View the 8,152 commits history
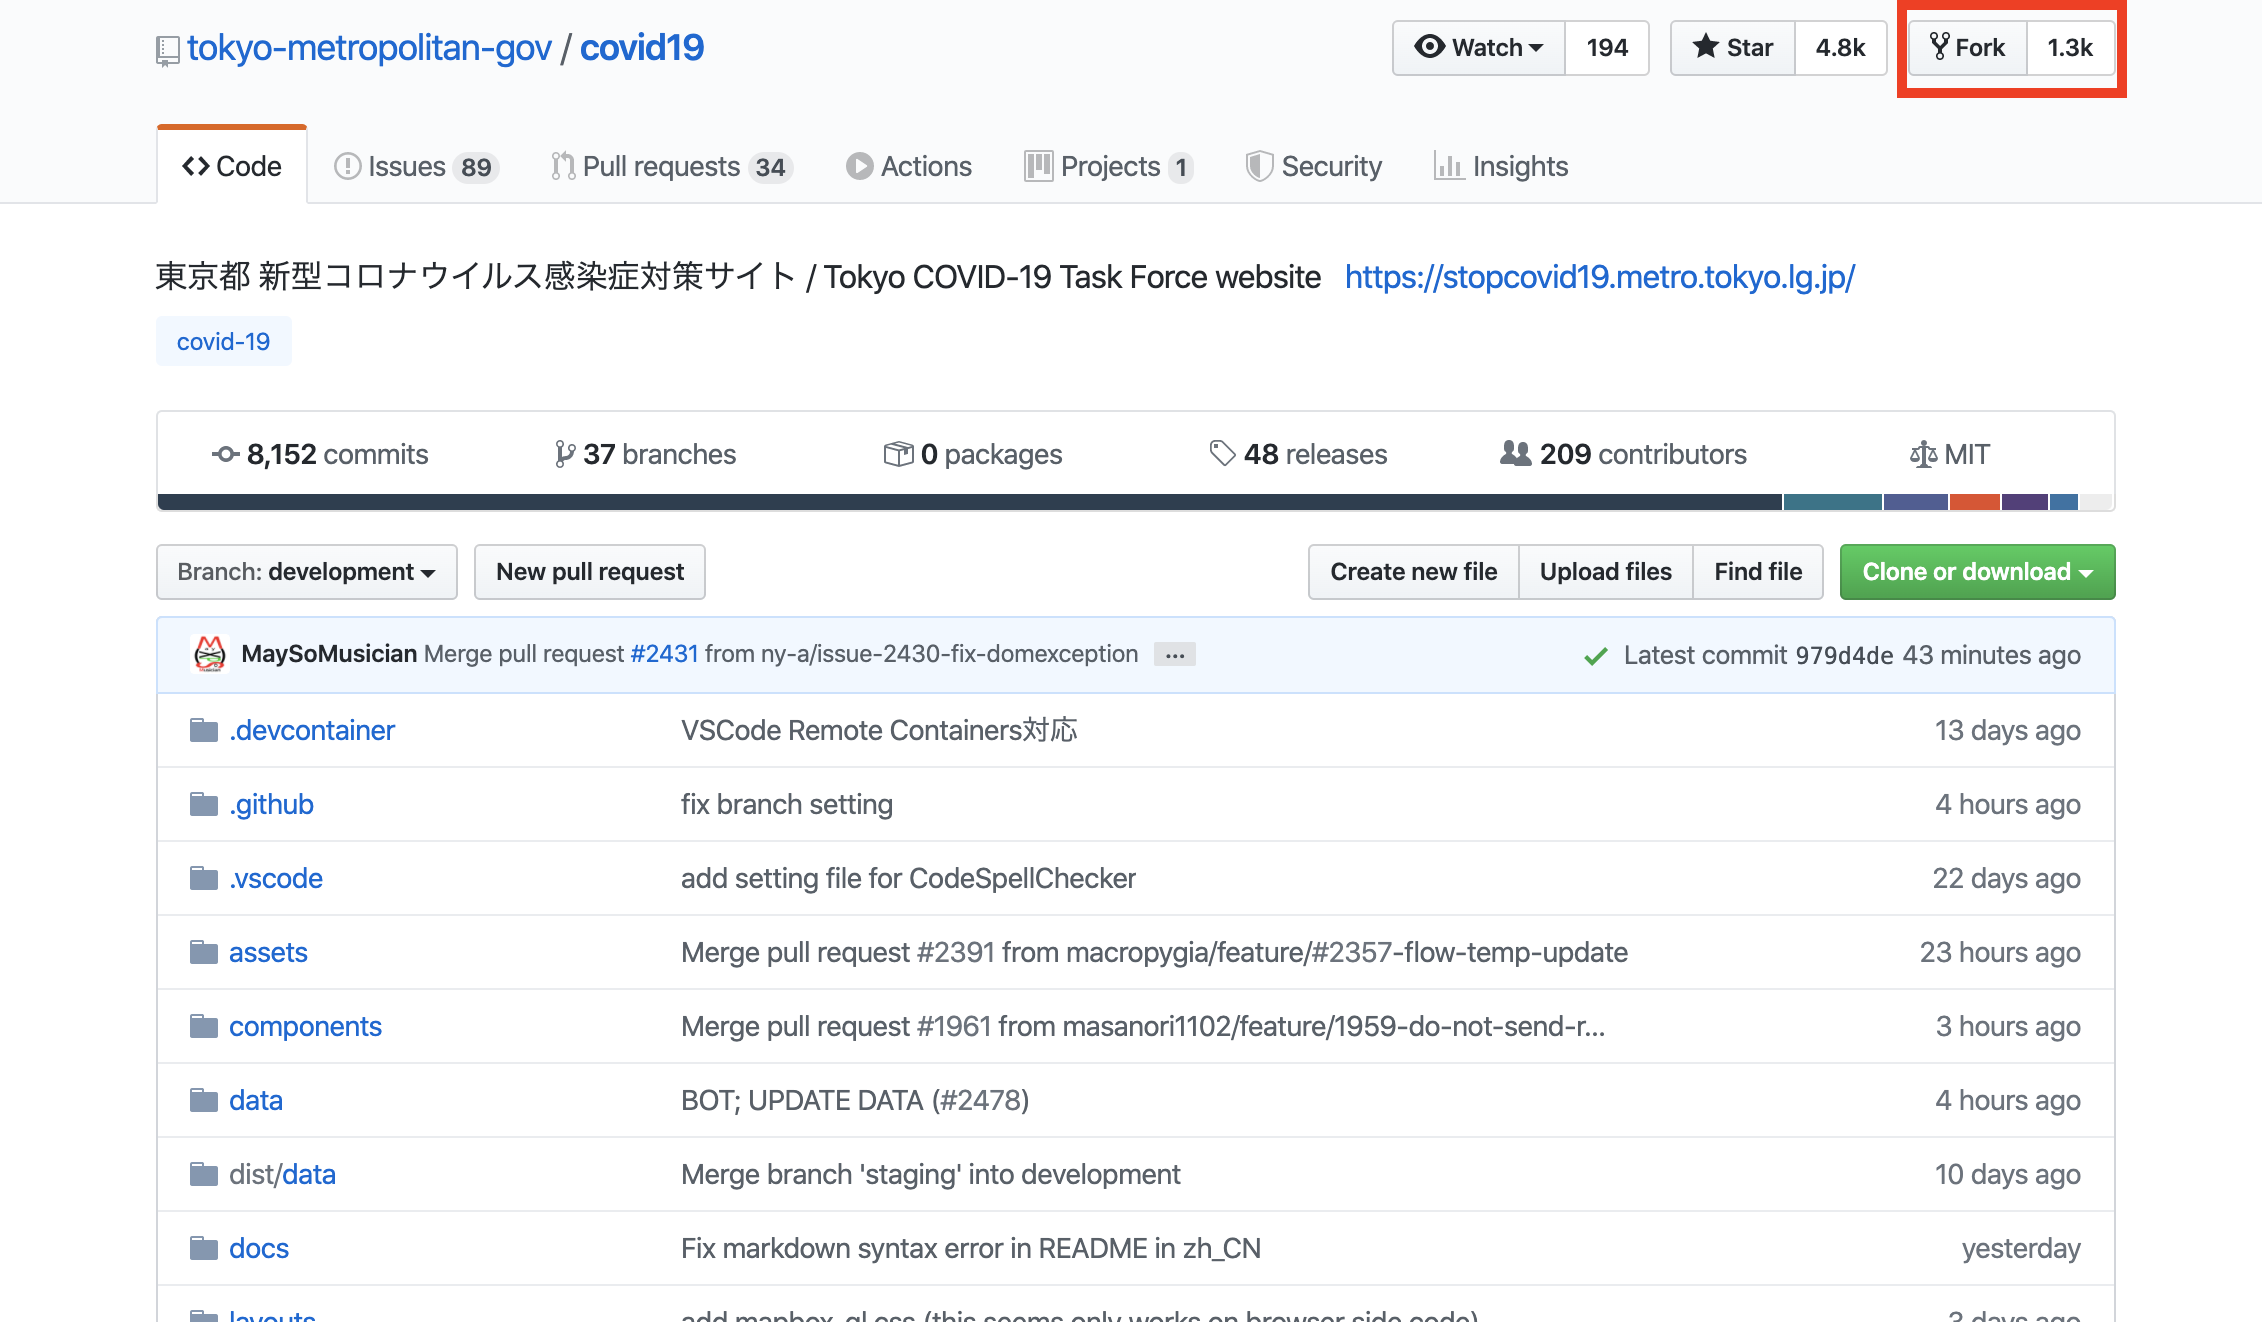 click(x=320, y=454)
